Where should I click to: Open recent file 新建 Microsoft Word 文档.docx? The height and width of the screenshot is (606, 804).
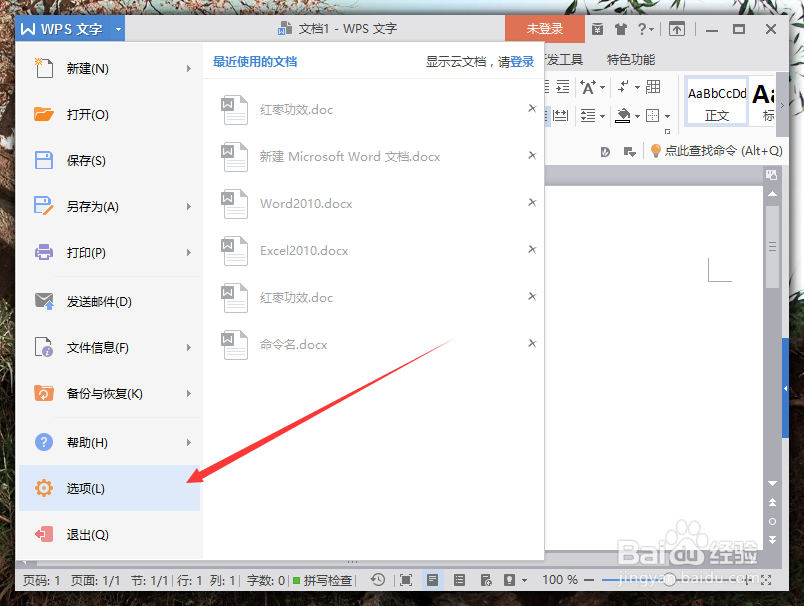point(350,157)
